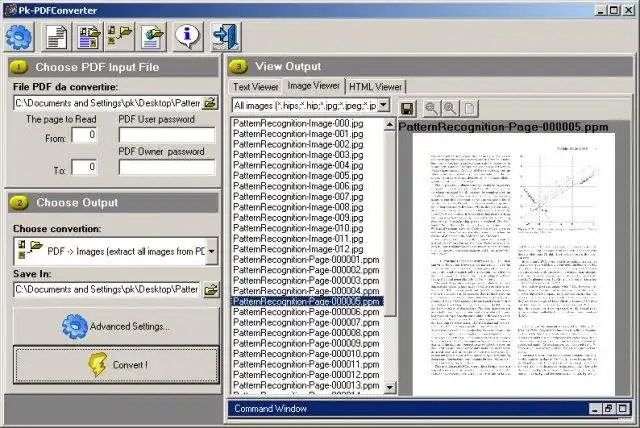This screenshot has height=428, width=640.
Task: Select PDF extract images toolbar icon
Action: tap(120, 37)
